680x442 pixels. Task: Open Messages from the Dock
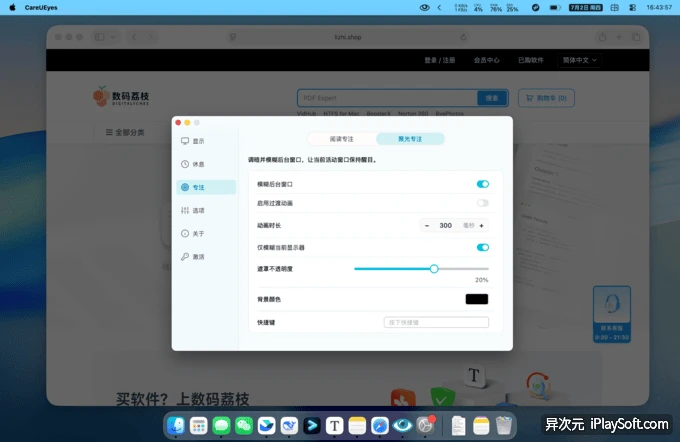tap(221, 426)
